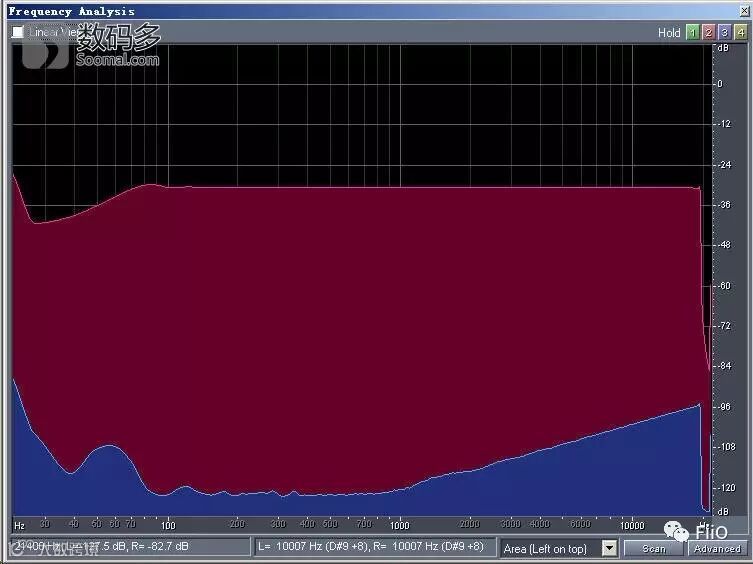
Task: Open Advanced options
Action: click(717, 548)
